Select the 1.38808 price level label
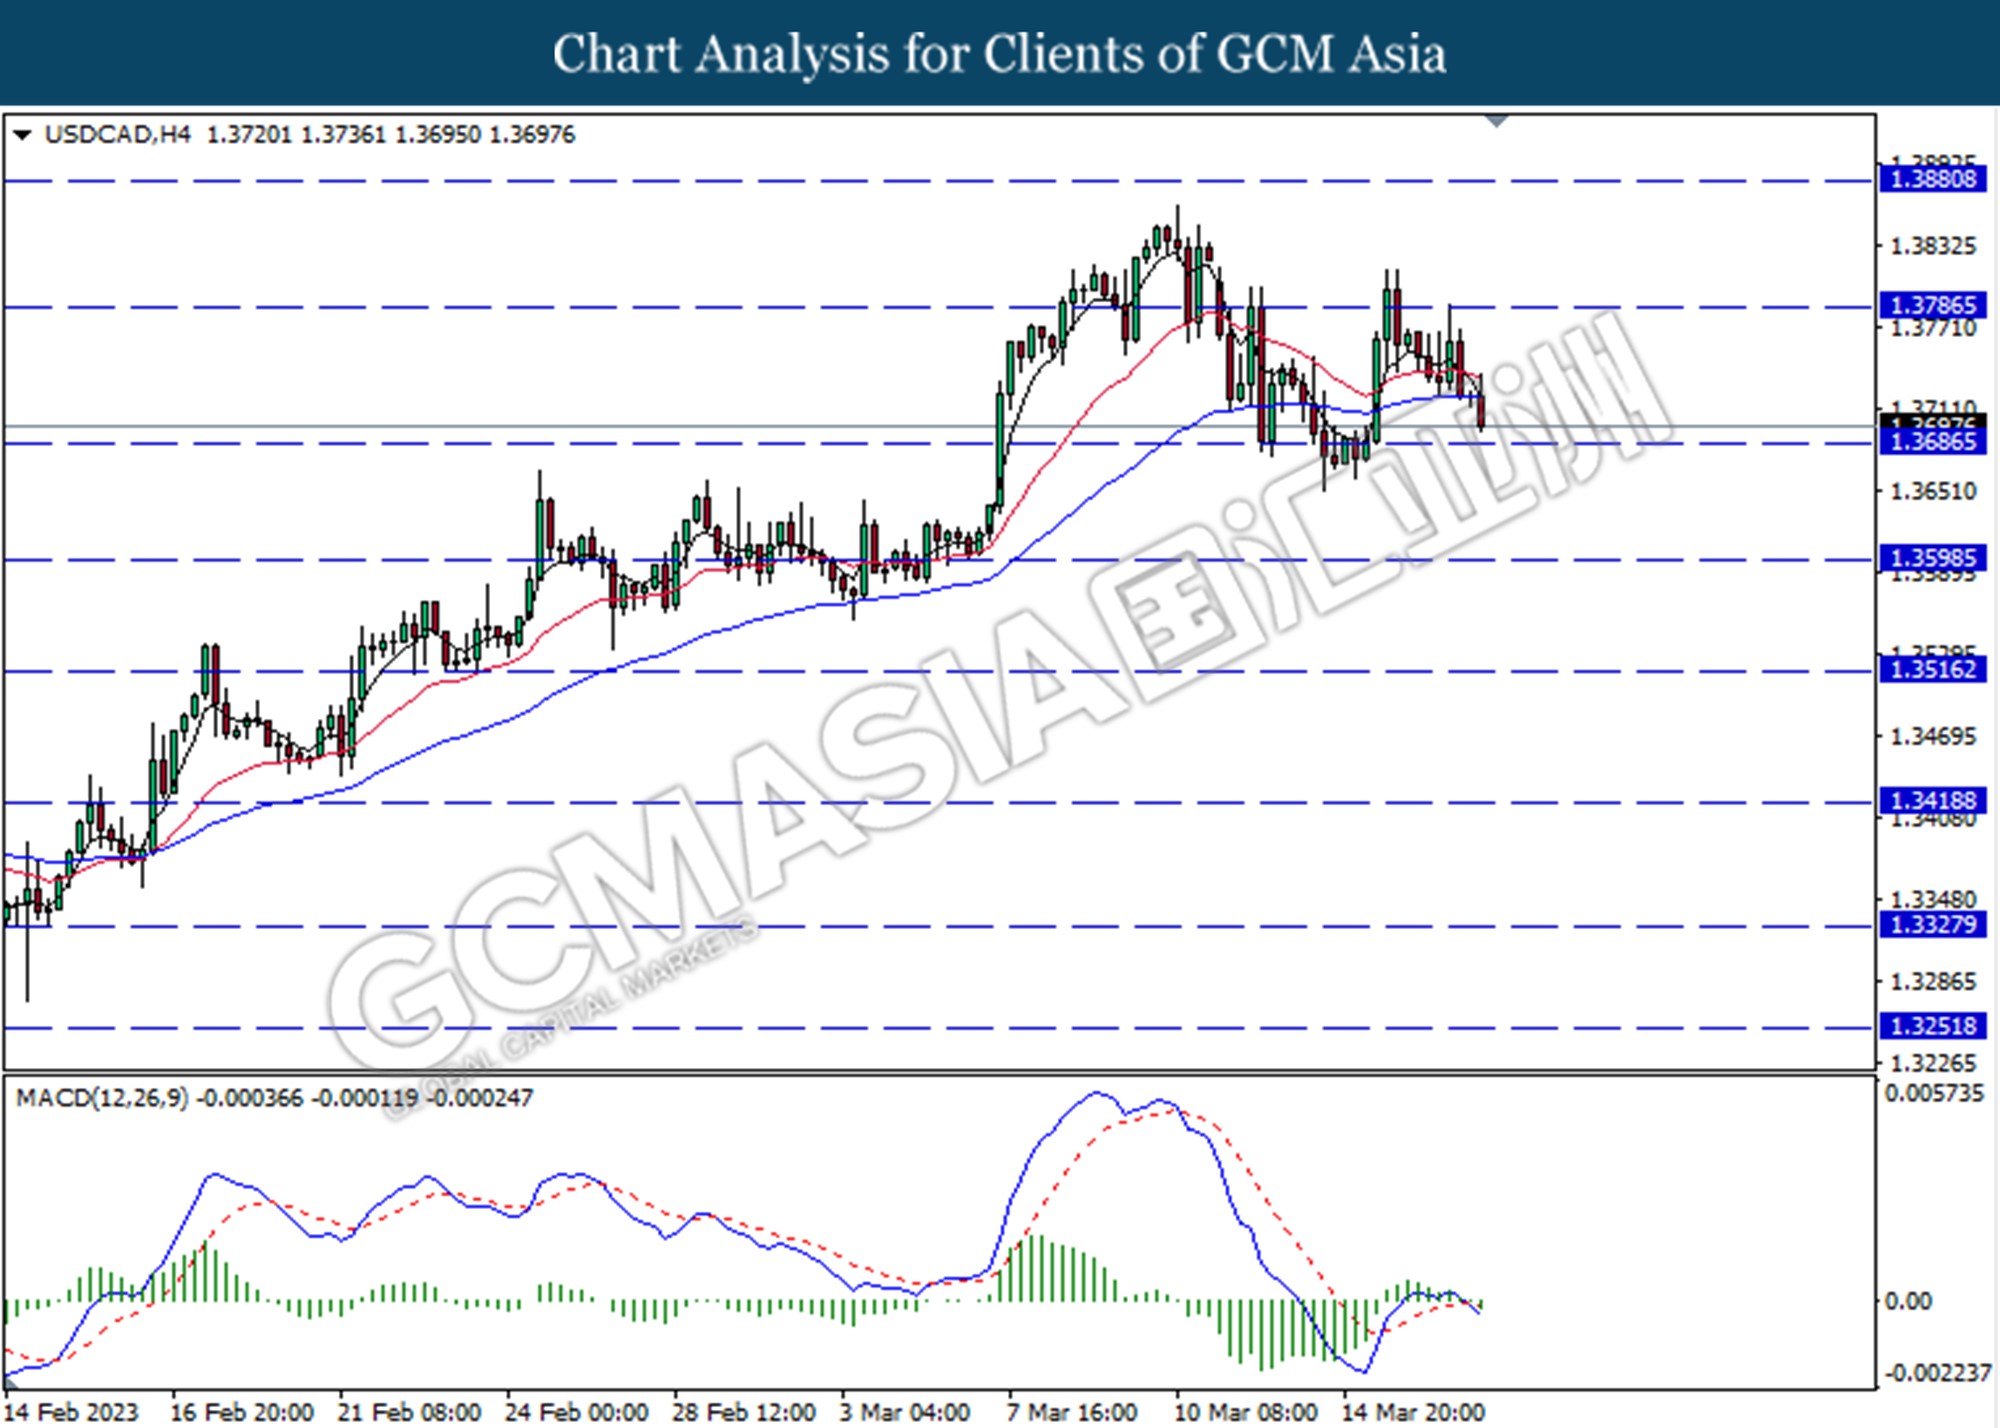This screenshot has height=1428, width=2000. (x=1933, y=179)
